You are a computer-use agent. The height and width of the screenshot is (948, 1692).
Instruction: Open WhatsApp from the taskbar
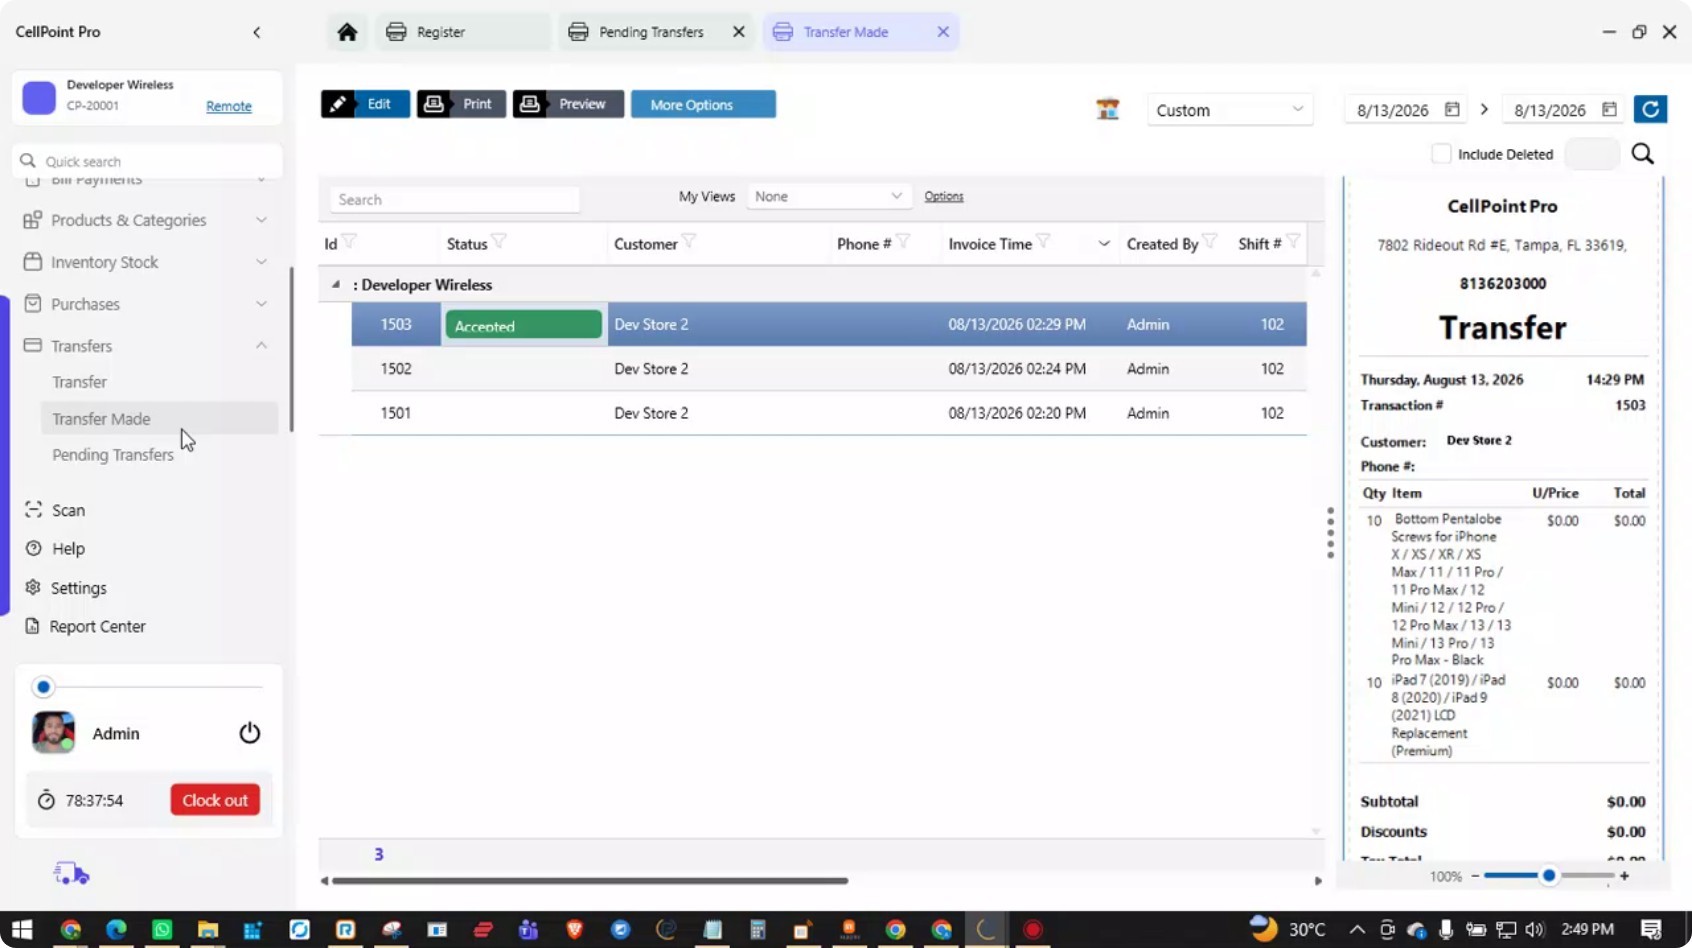(x=162, y=930)
